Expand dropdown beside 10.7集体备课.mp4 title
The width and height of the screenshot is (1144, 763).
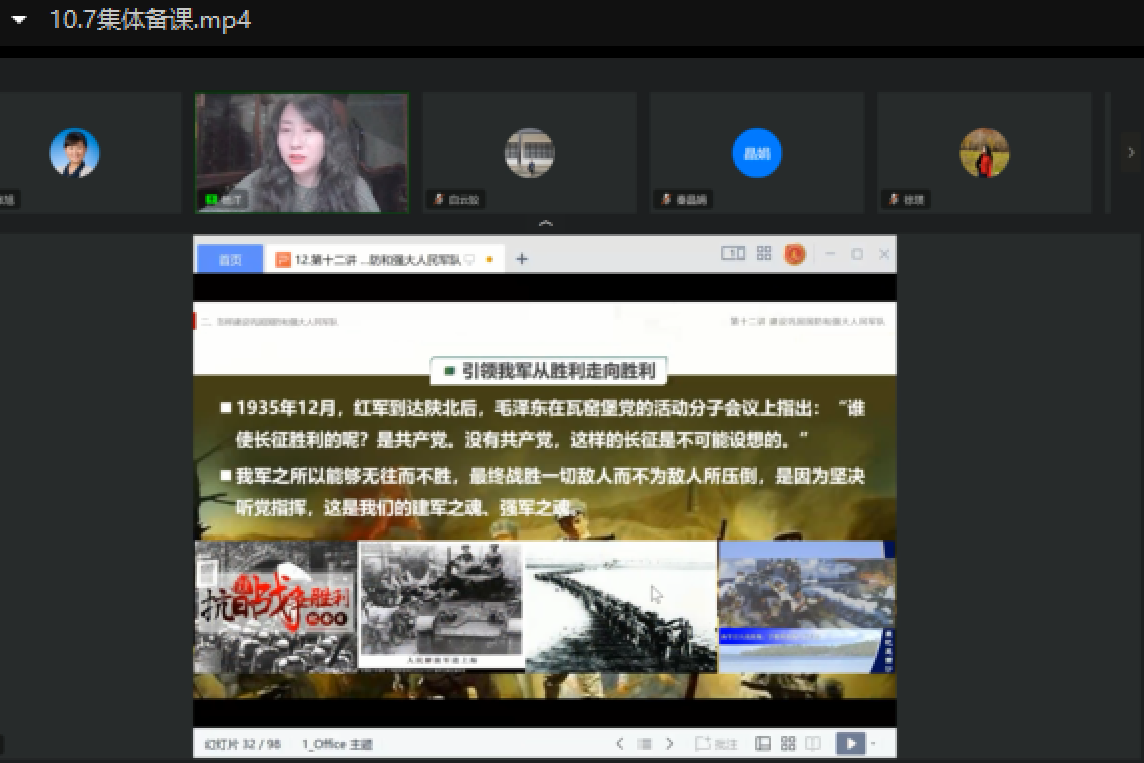(18, 21)
